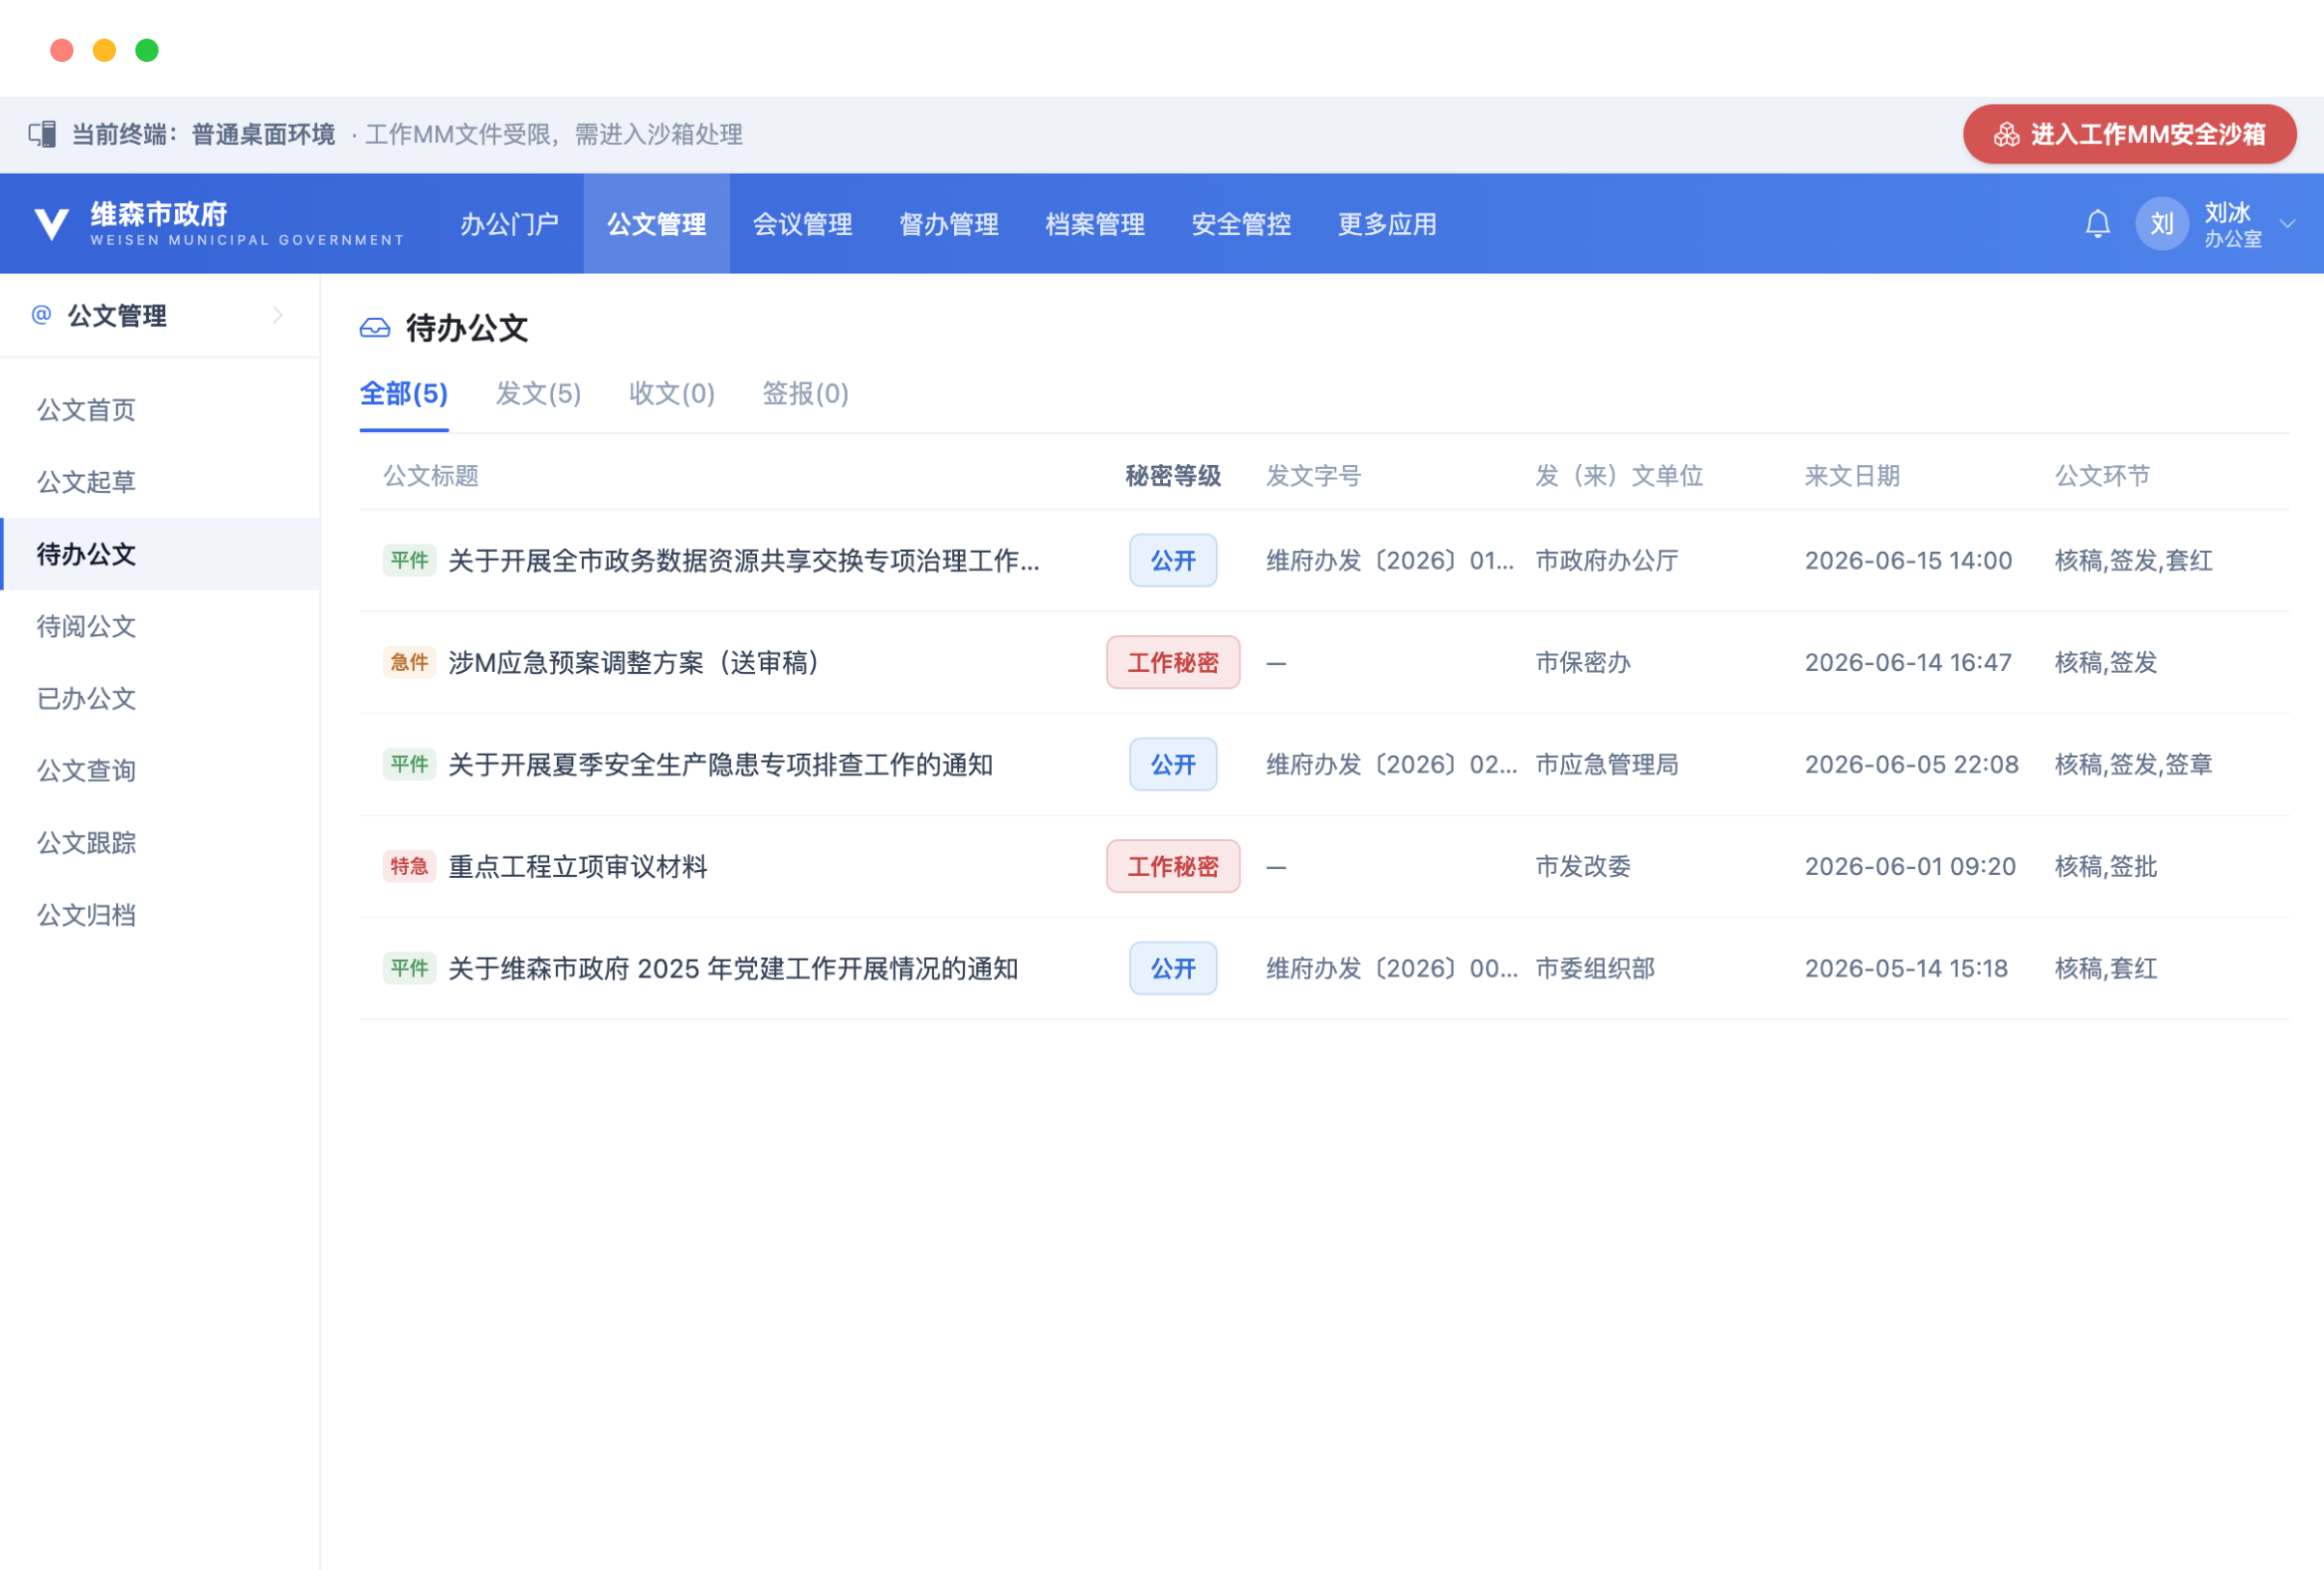Click the 发文字号 column header
This screenshot has width=2324, height=1570.
[x=1314, y=476]
